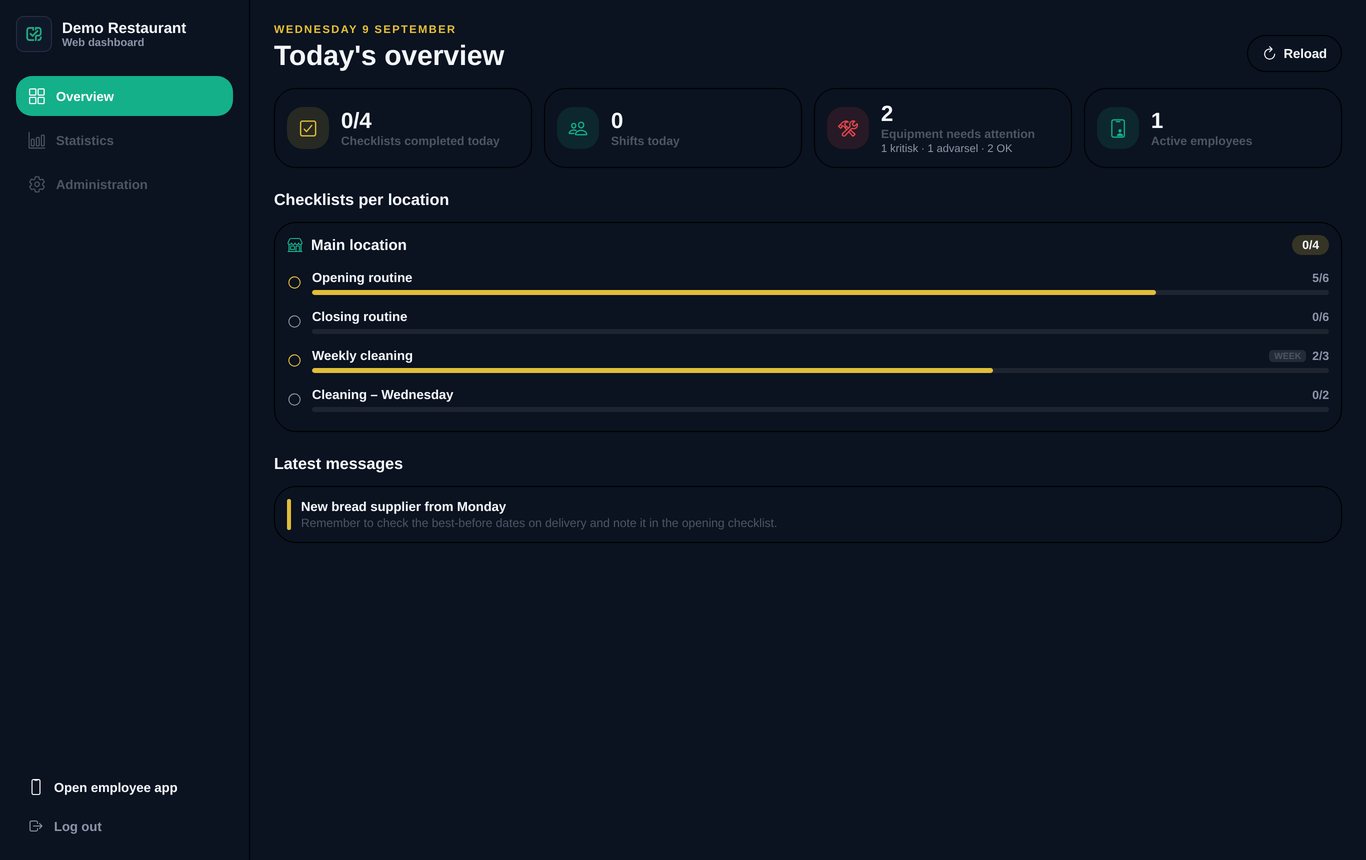Open employee app link

pyautogui.click(x=124, y=787)
